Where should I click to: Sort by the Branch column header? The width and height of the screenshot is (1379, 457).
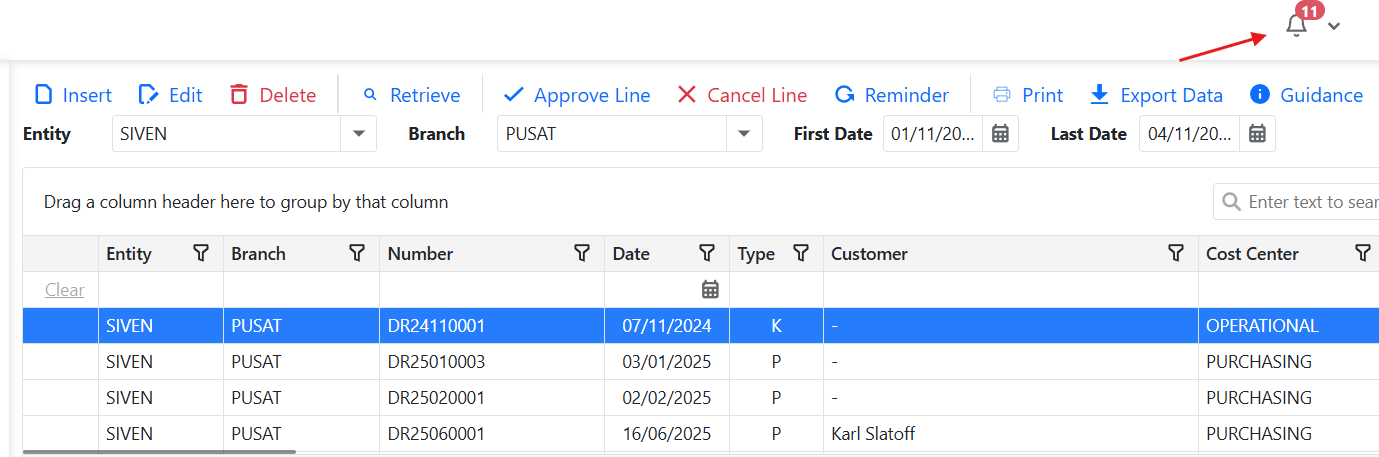pyautogui.click(x=258, y=254)
